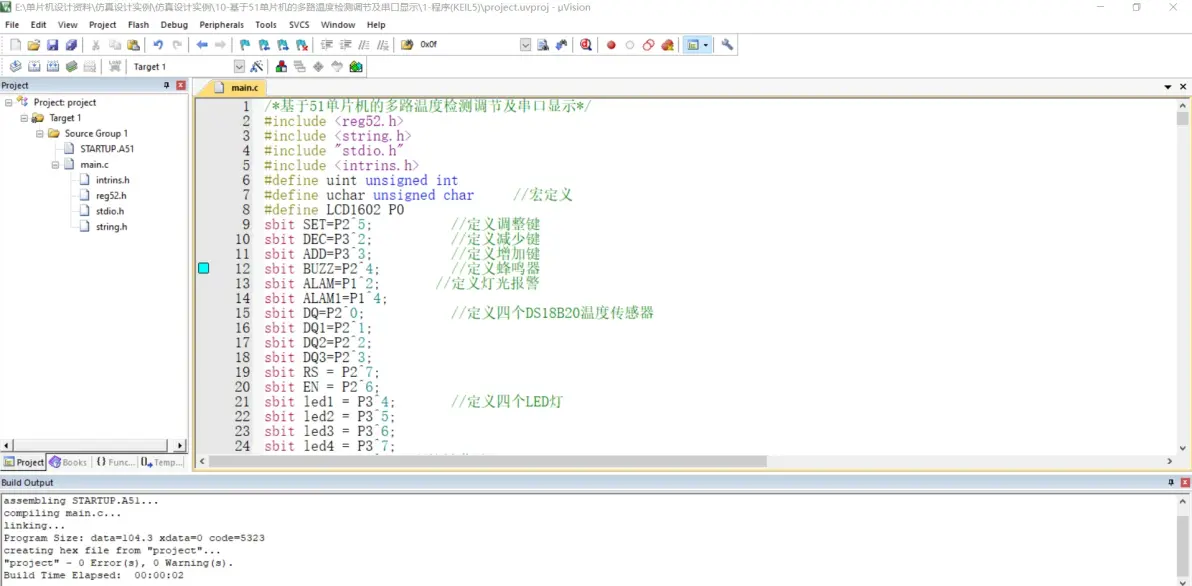Open Options for Target with the magic wand icon
This screenshot has height=586, width=1192.
(257, 67)
